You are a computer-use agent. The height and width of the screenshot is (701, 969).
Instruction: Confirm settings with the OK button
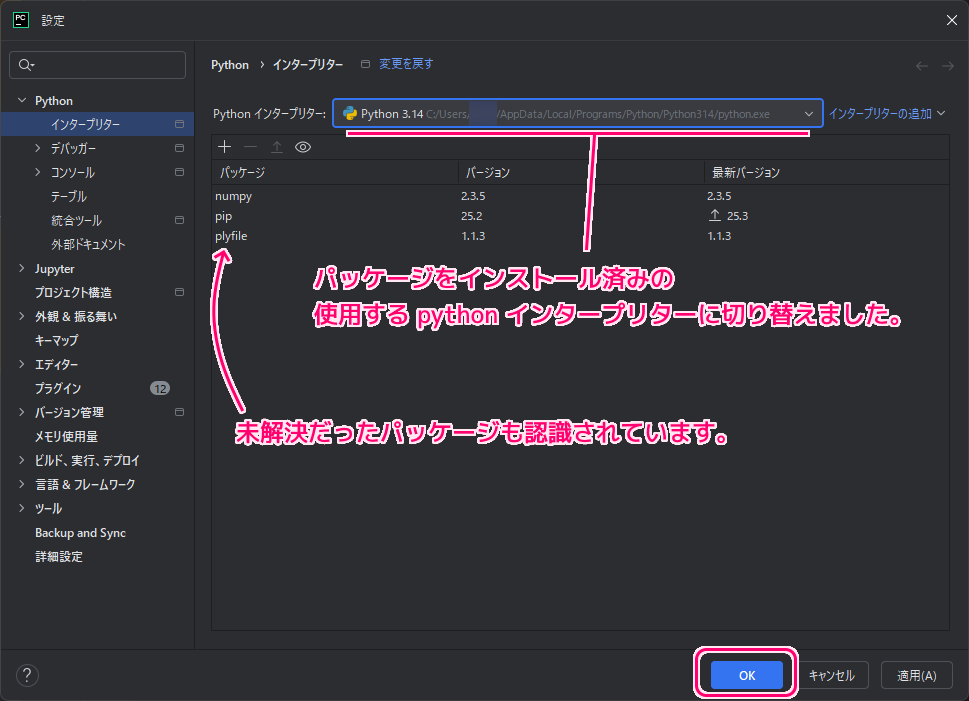pos(744,675)
